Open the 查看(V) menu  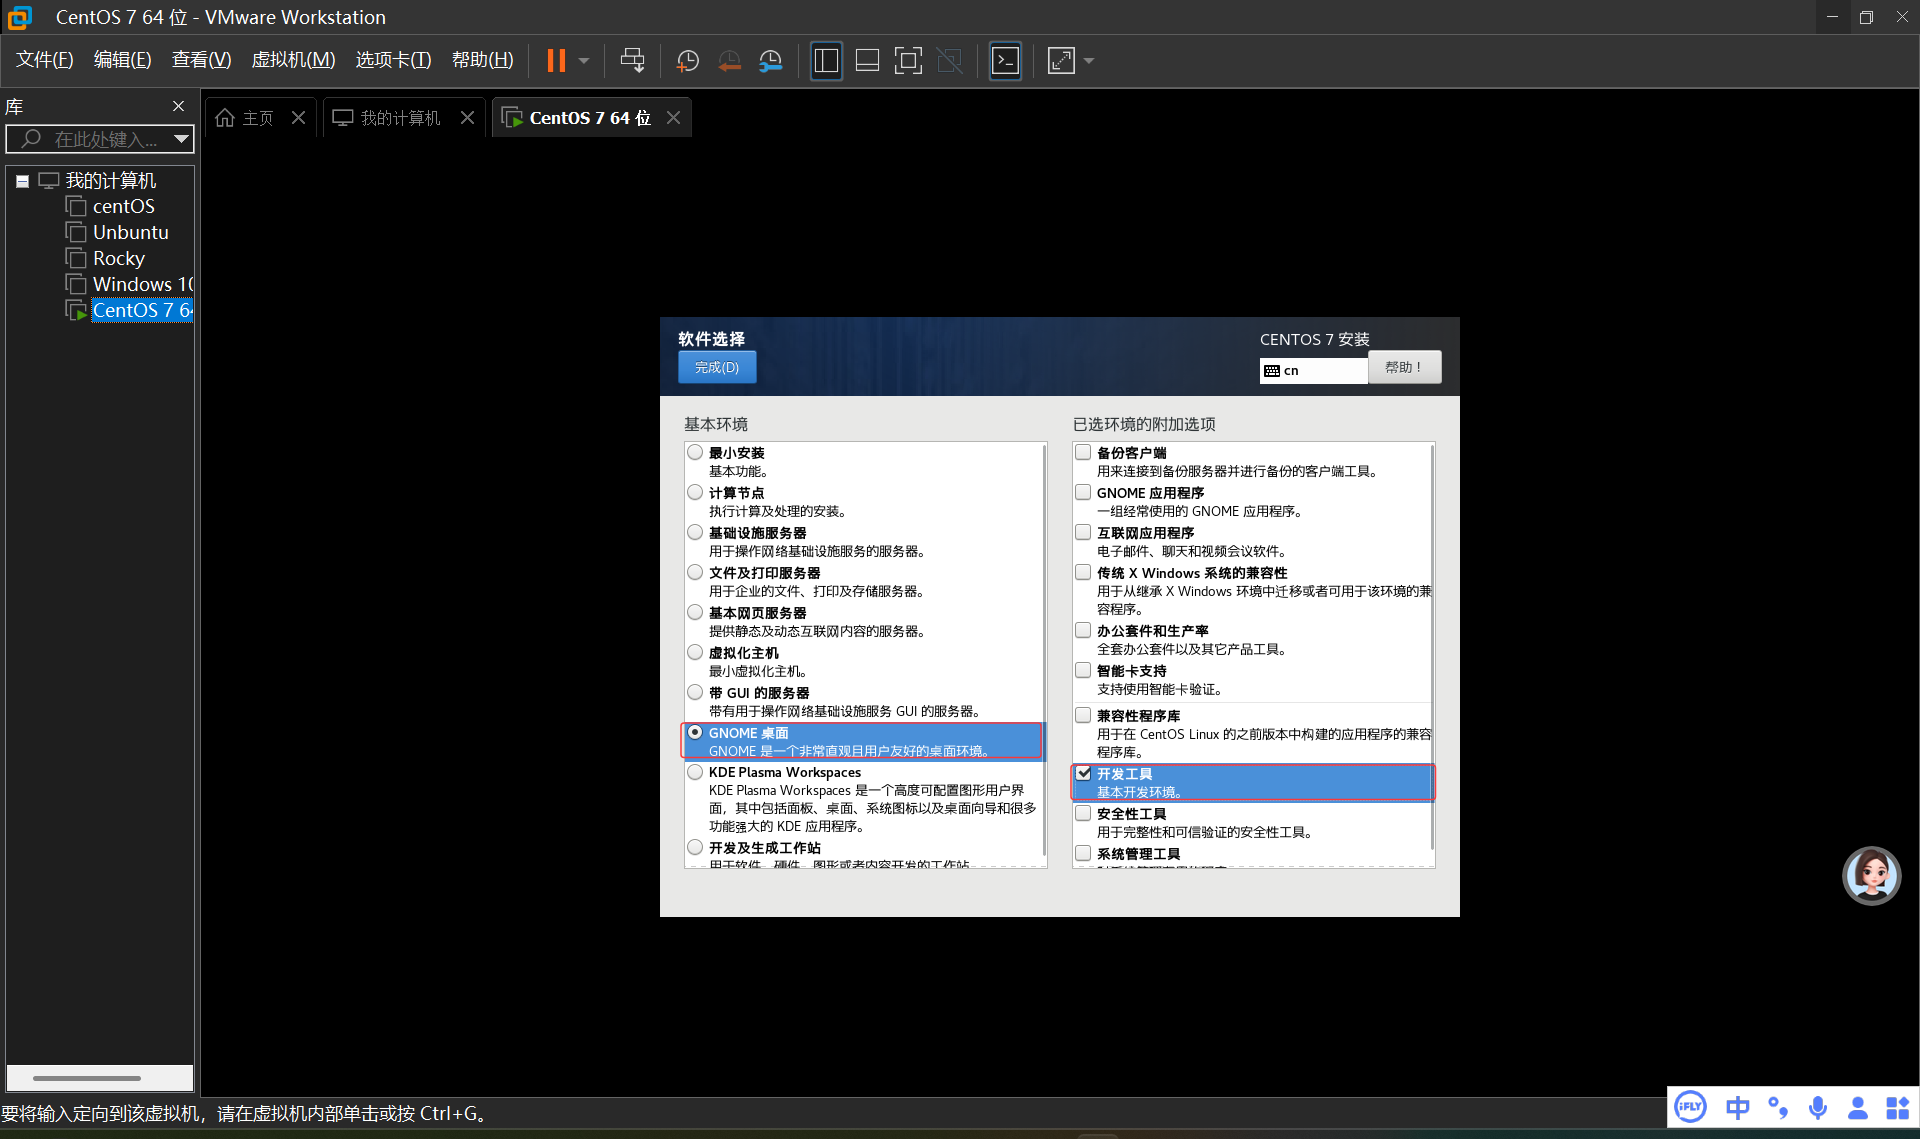[202, 60]
